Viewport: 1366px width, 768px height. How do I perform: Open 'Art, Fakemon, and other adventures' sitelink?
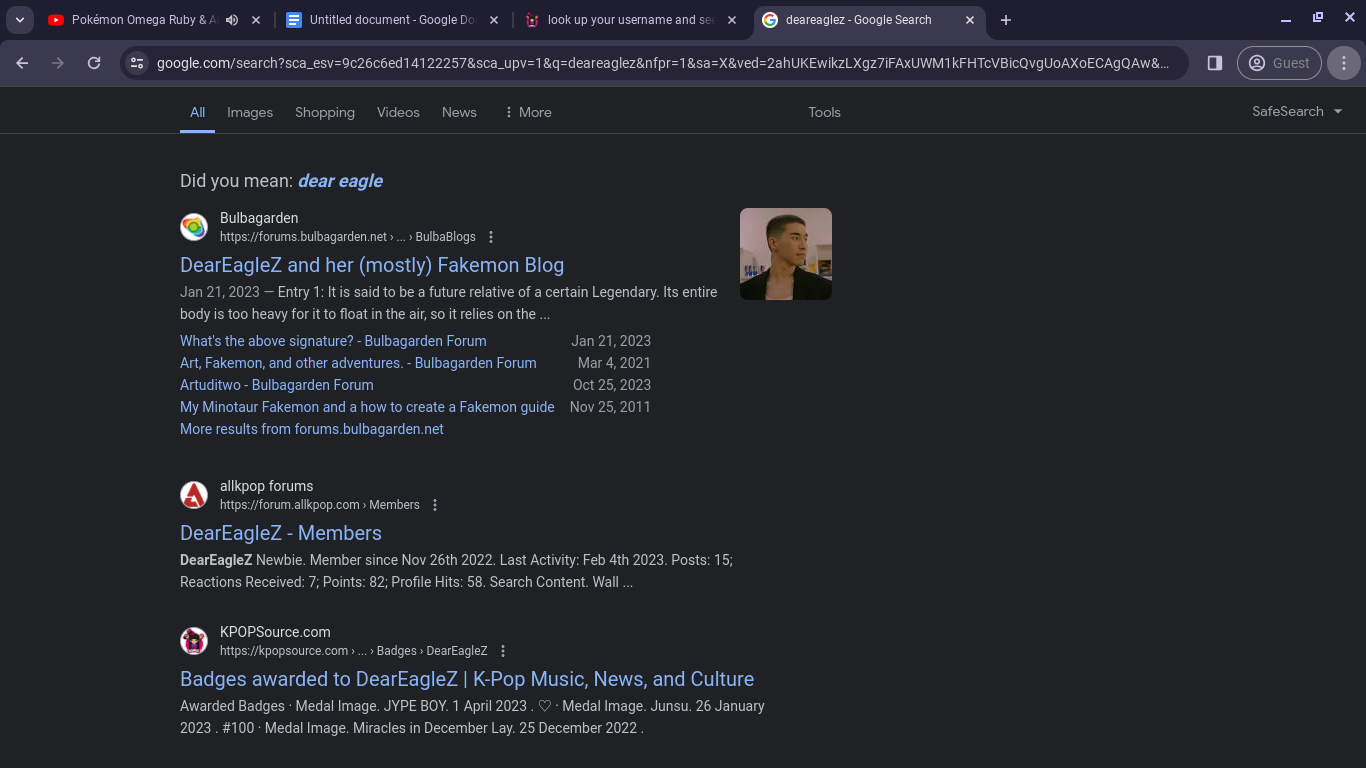(x=358, y=363)
